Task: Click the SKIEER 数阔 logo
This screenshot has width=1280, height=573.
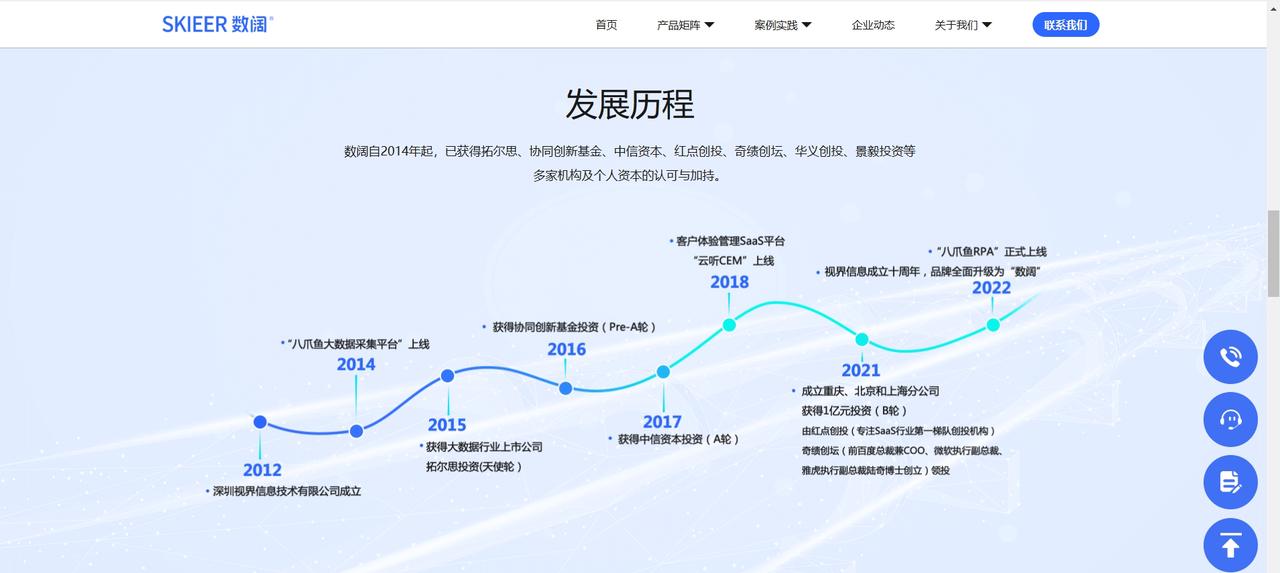Action: (217, 24)
